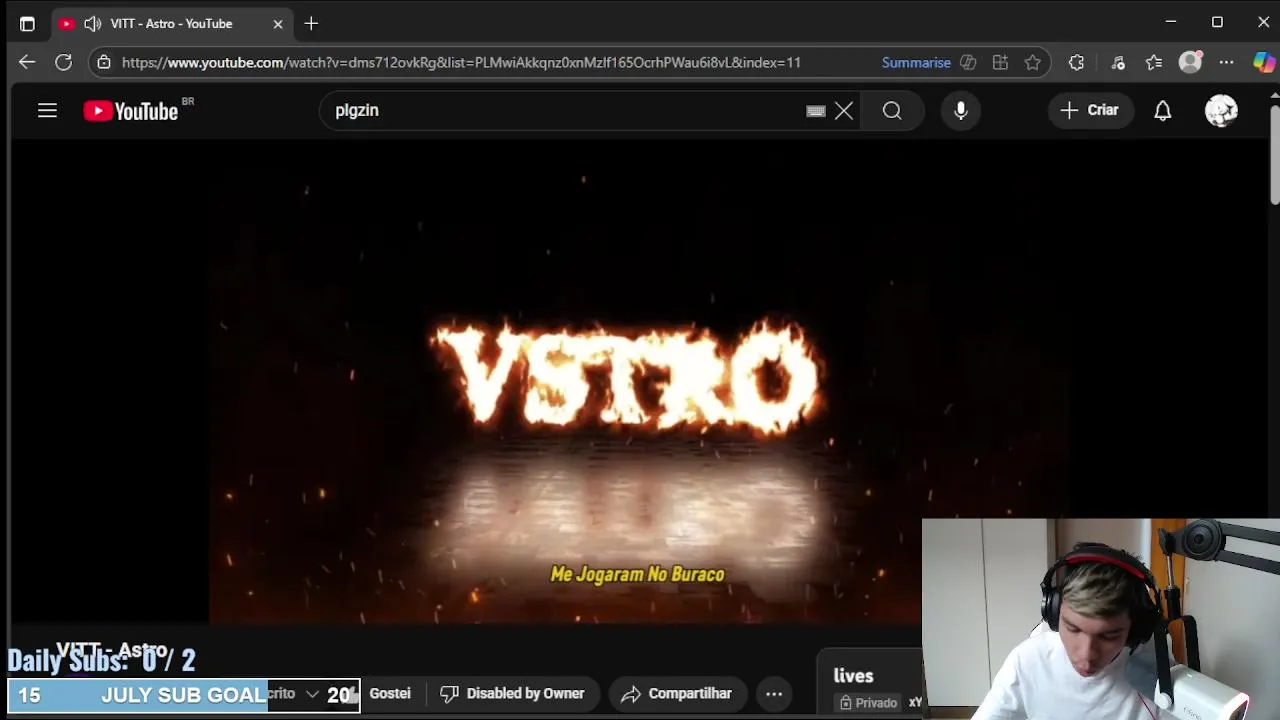The height and width of the screenshot is (720, 1280).
Task: Expand the subscription dropdown chevron
Action: coord(312,693)
